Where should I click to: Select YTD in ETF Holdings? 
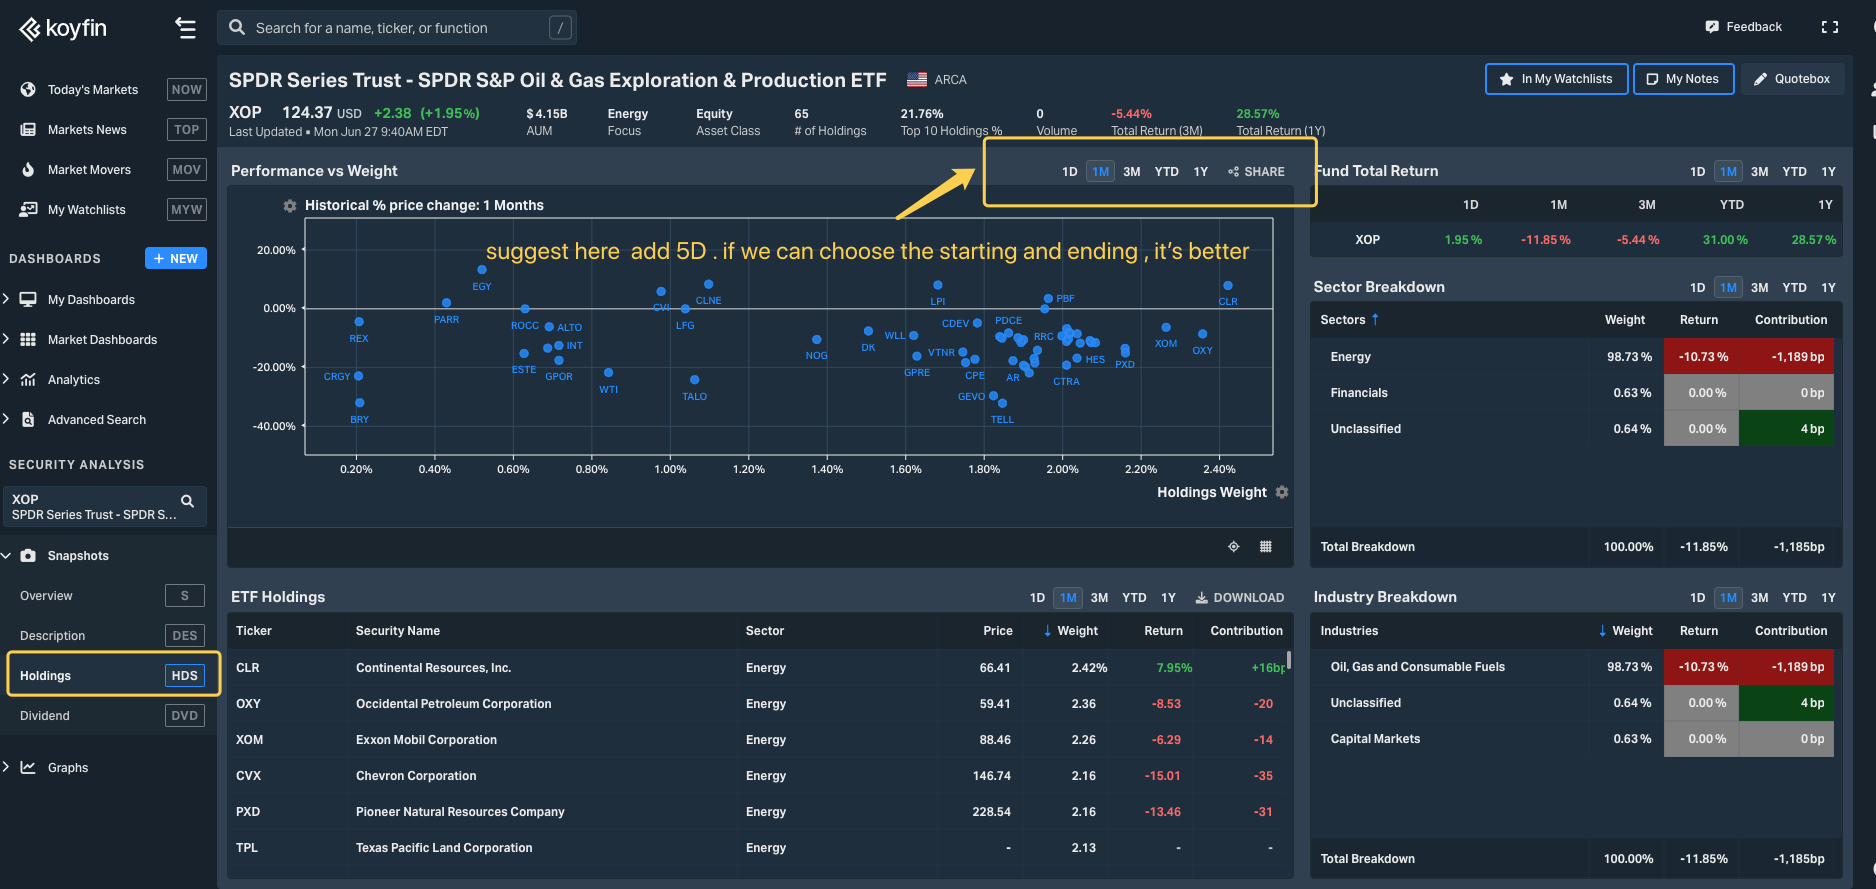(x=1134, y=598)
